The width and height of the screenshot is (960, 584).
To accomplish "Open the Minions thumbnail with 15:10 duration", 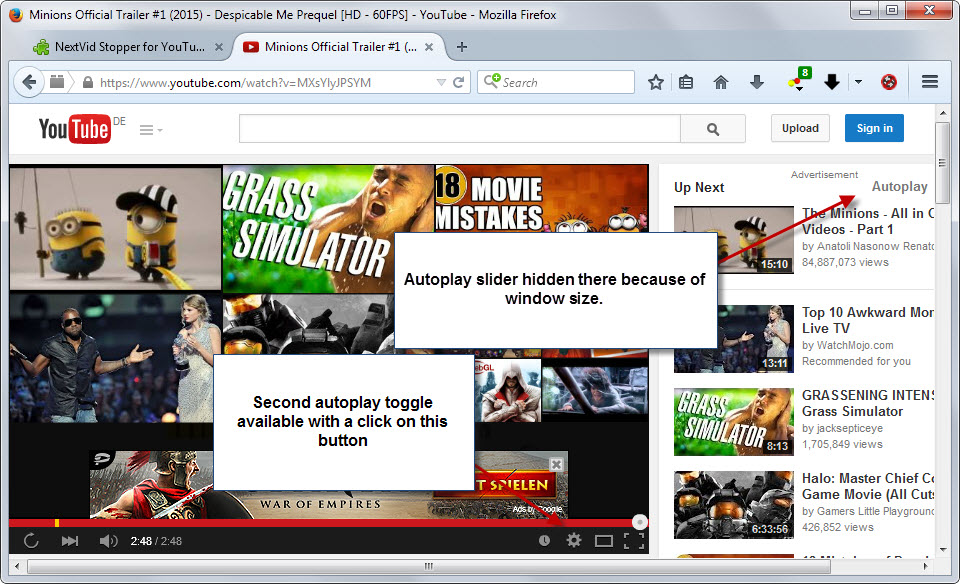I will 733,239.
